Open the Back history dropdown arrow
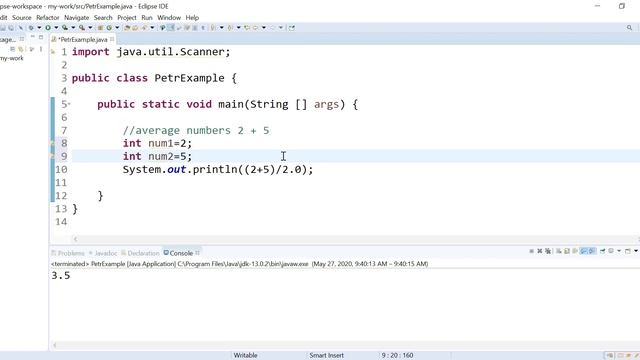640x360 pixels. point(264,28)
